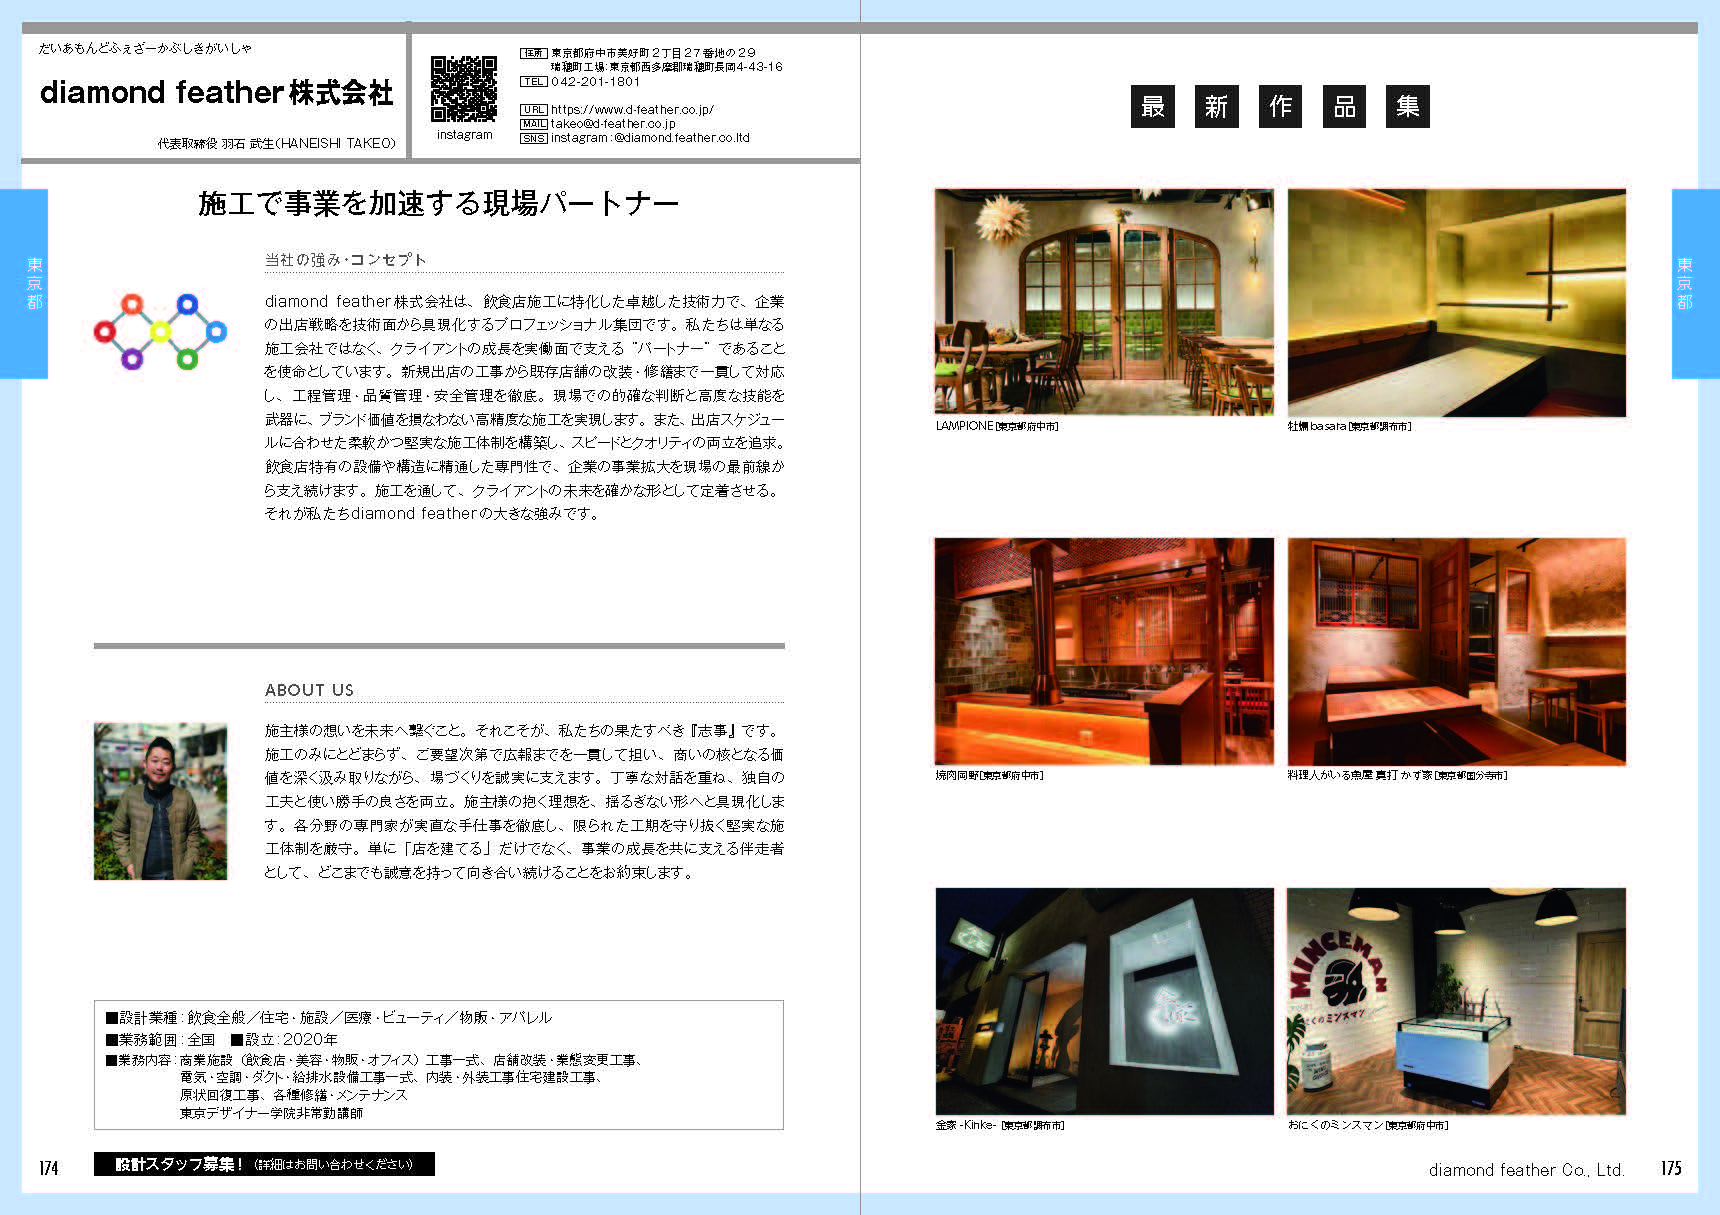Click the LAMPIONE caption text
The image size is (1720, 1215).
click(x=996, y=426)
